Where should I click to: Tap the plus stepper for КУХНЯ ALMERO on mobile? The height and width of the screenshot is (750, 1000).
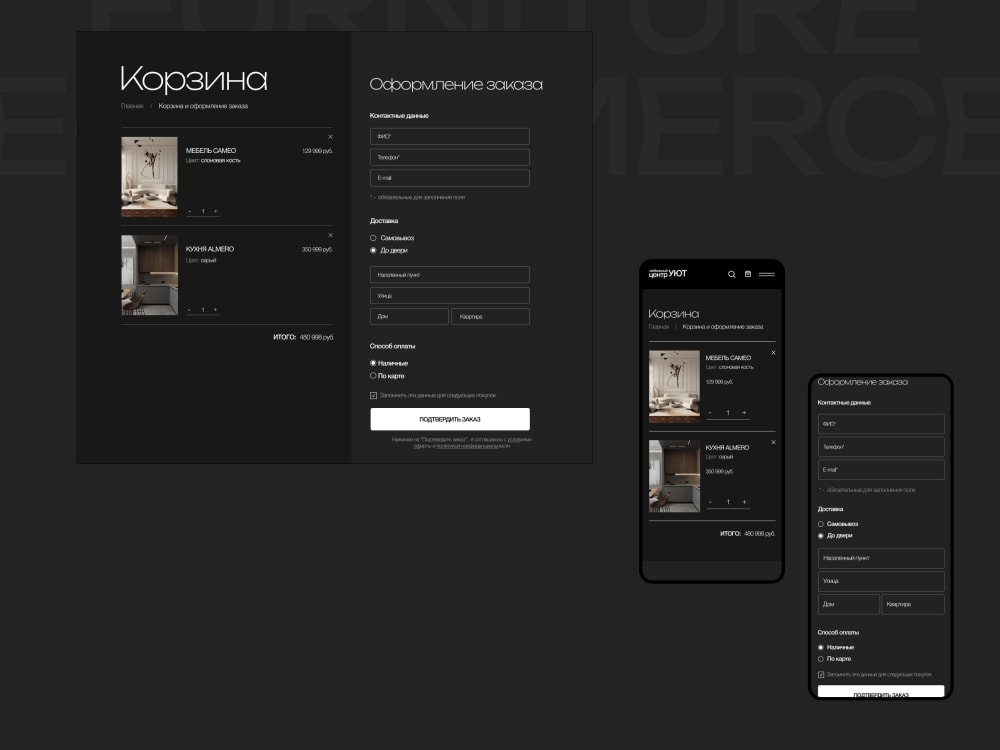[x=743, y=501]
